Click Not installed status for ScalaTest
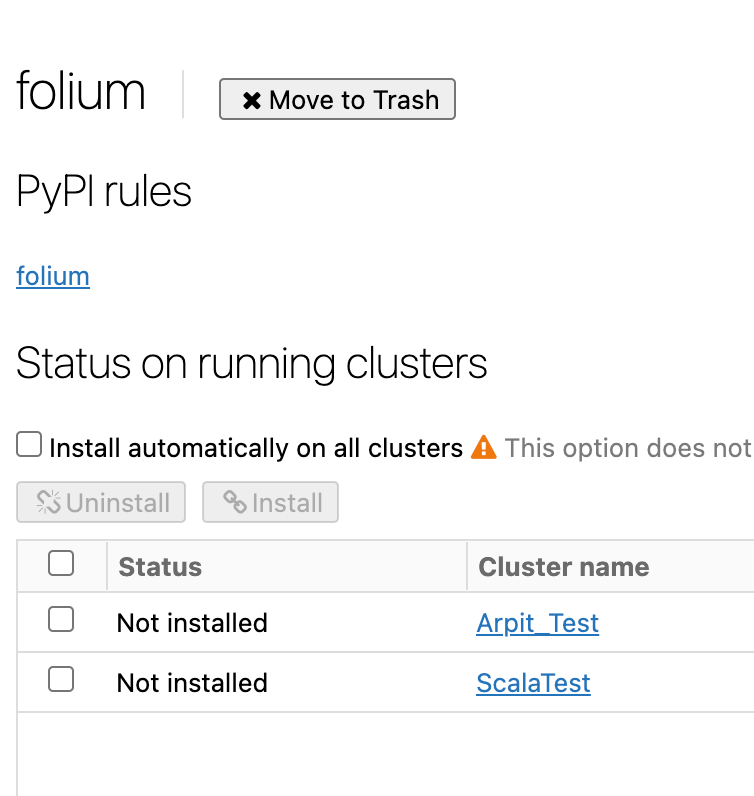Image resolution: width=754 pixels, height=796 pixels. click(192, 683)
